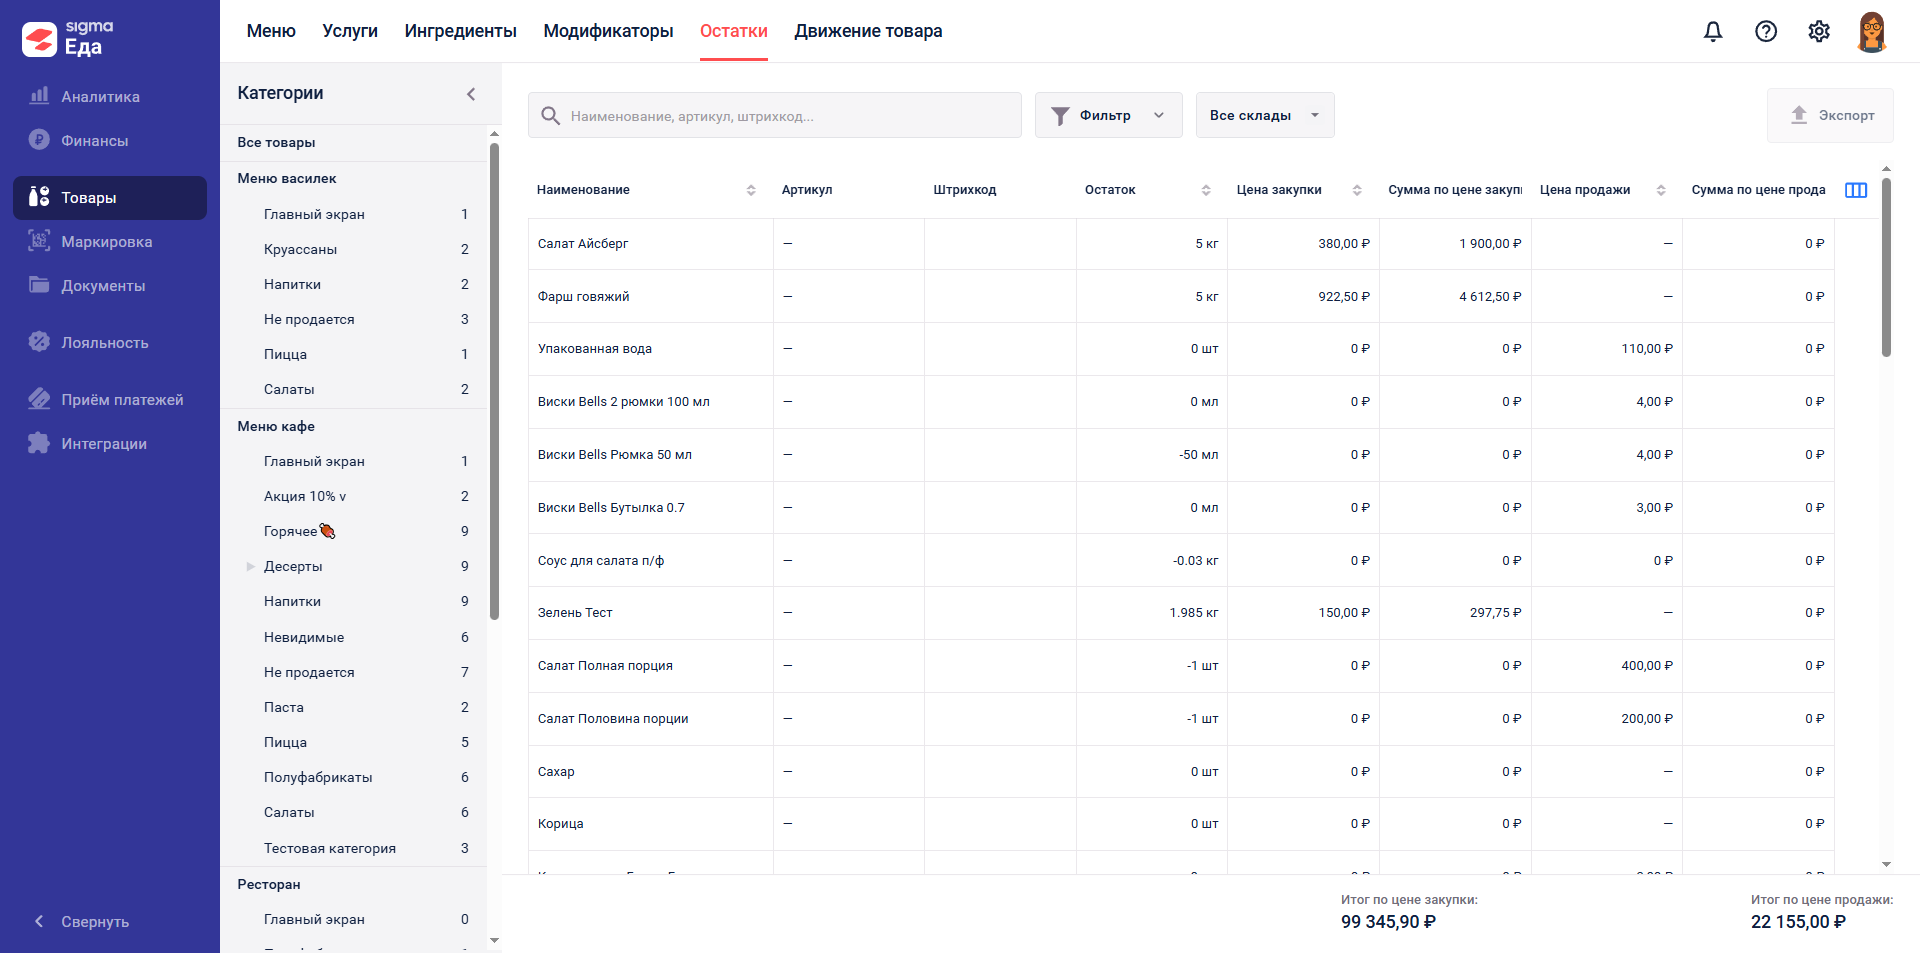
Task: Open the Все склады warehouse selector
Action: click(x=1264, y=116)
